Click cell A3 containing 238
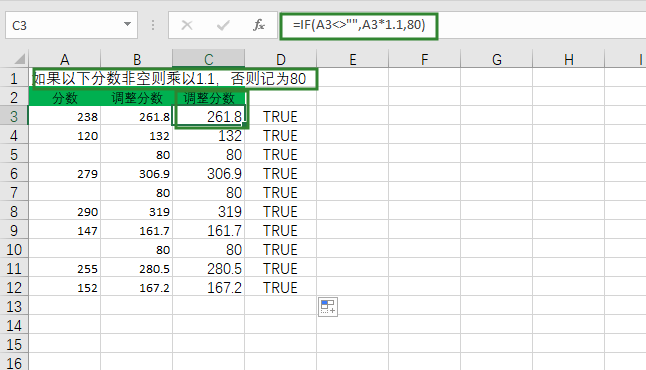The width and height of the screenshot is (646, 370). click(x=64, y=116)
